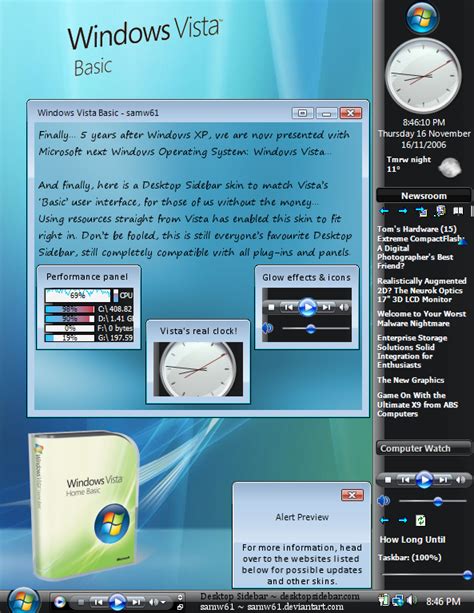Go to next Newsroom item with right arrow
Image resolution: width=474 pixels, height=613 pixels.
coord(402,211)
